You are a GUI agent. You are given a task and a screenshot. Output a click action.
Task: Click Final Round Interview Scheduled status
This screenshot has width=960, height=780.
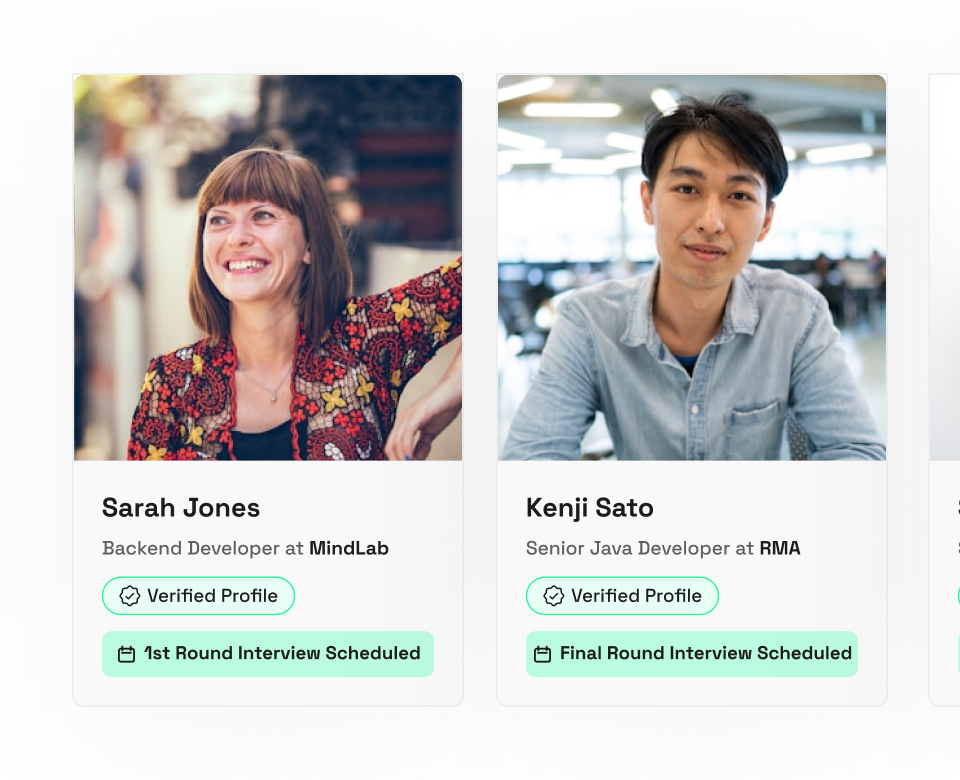(692, 654)
